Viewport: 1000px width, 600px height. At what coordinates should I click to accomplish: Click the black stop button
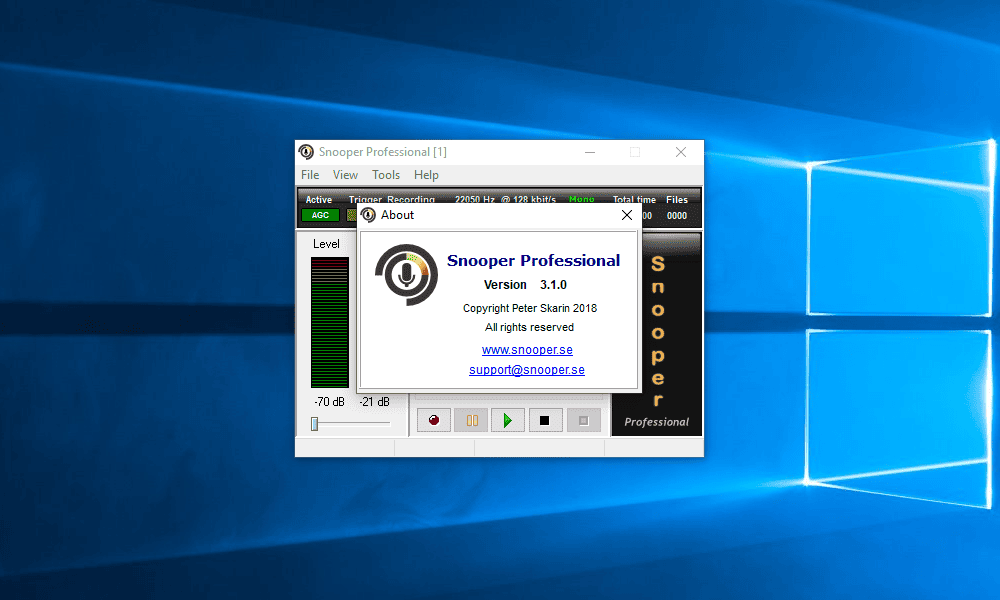coord(545,420)
